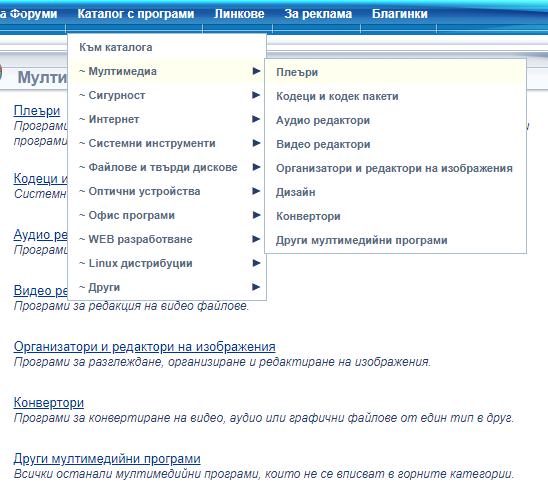Choose ~ Интернет in catalog menu
This screenshot has width=548, height=487.
click(167, 119)
